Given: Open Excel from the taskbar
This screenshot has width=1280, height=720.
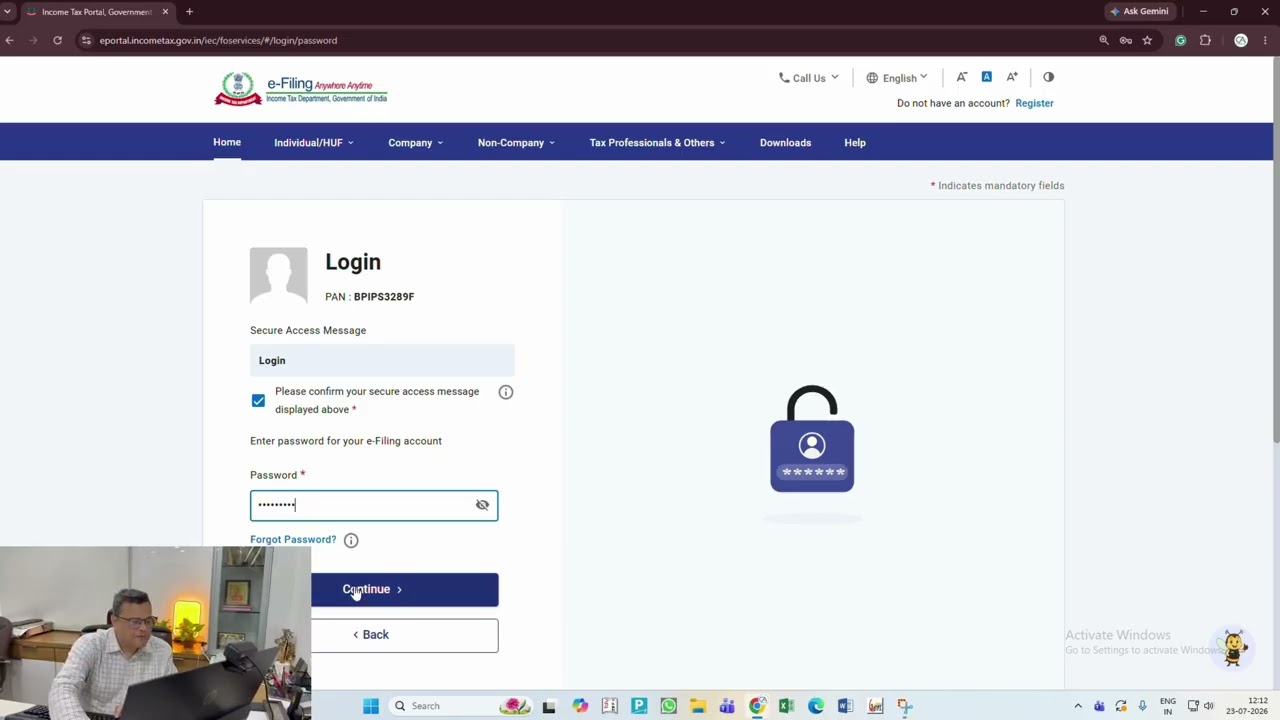Looking at the screenshot, I should [787, 706].
